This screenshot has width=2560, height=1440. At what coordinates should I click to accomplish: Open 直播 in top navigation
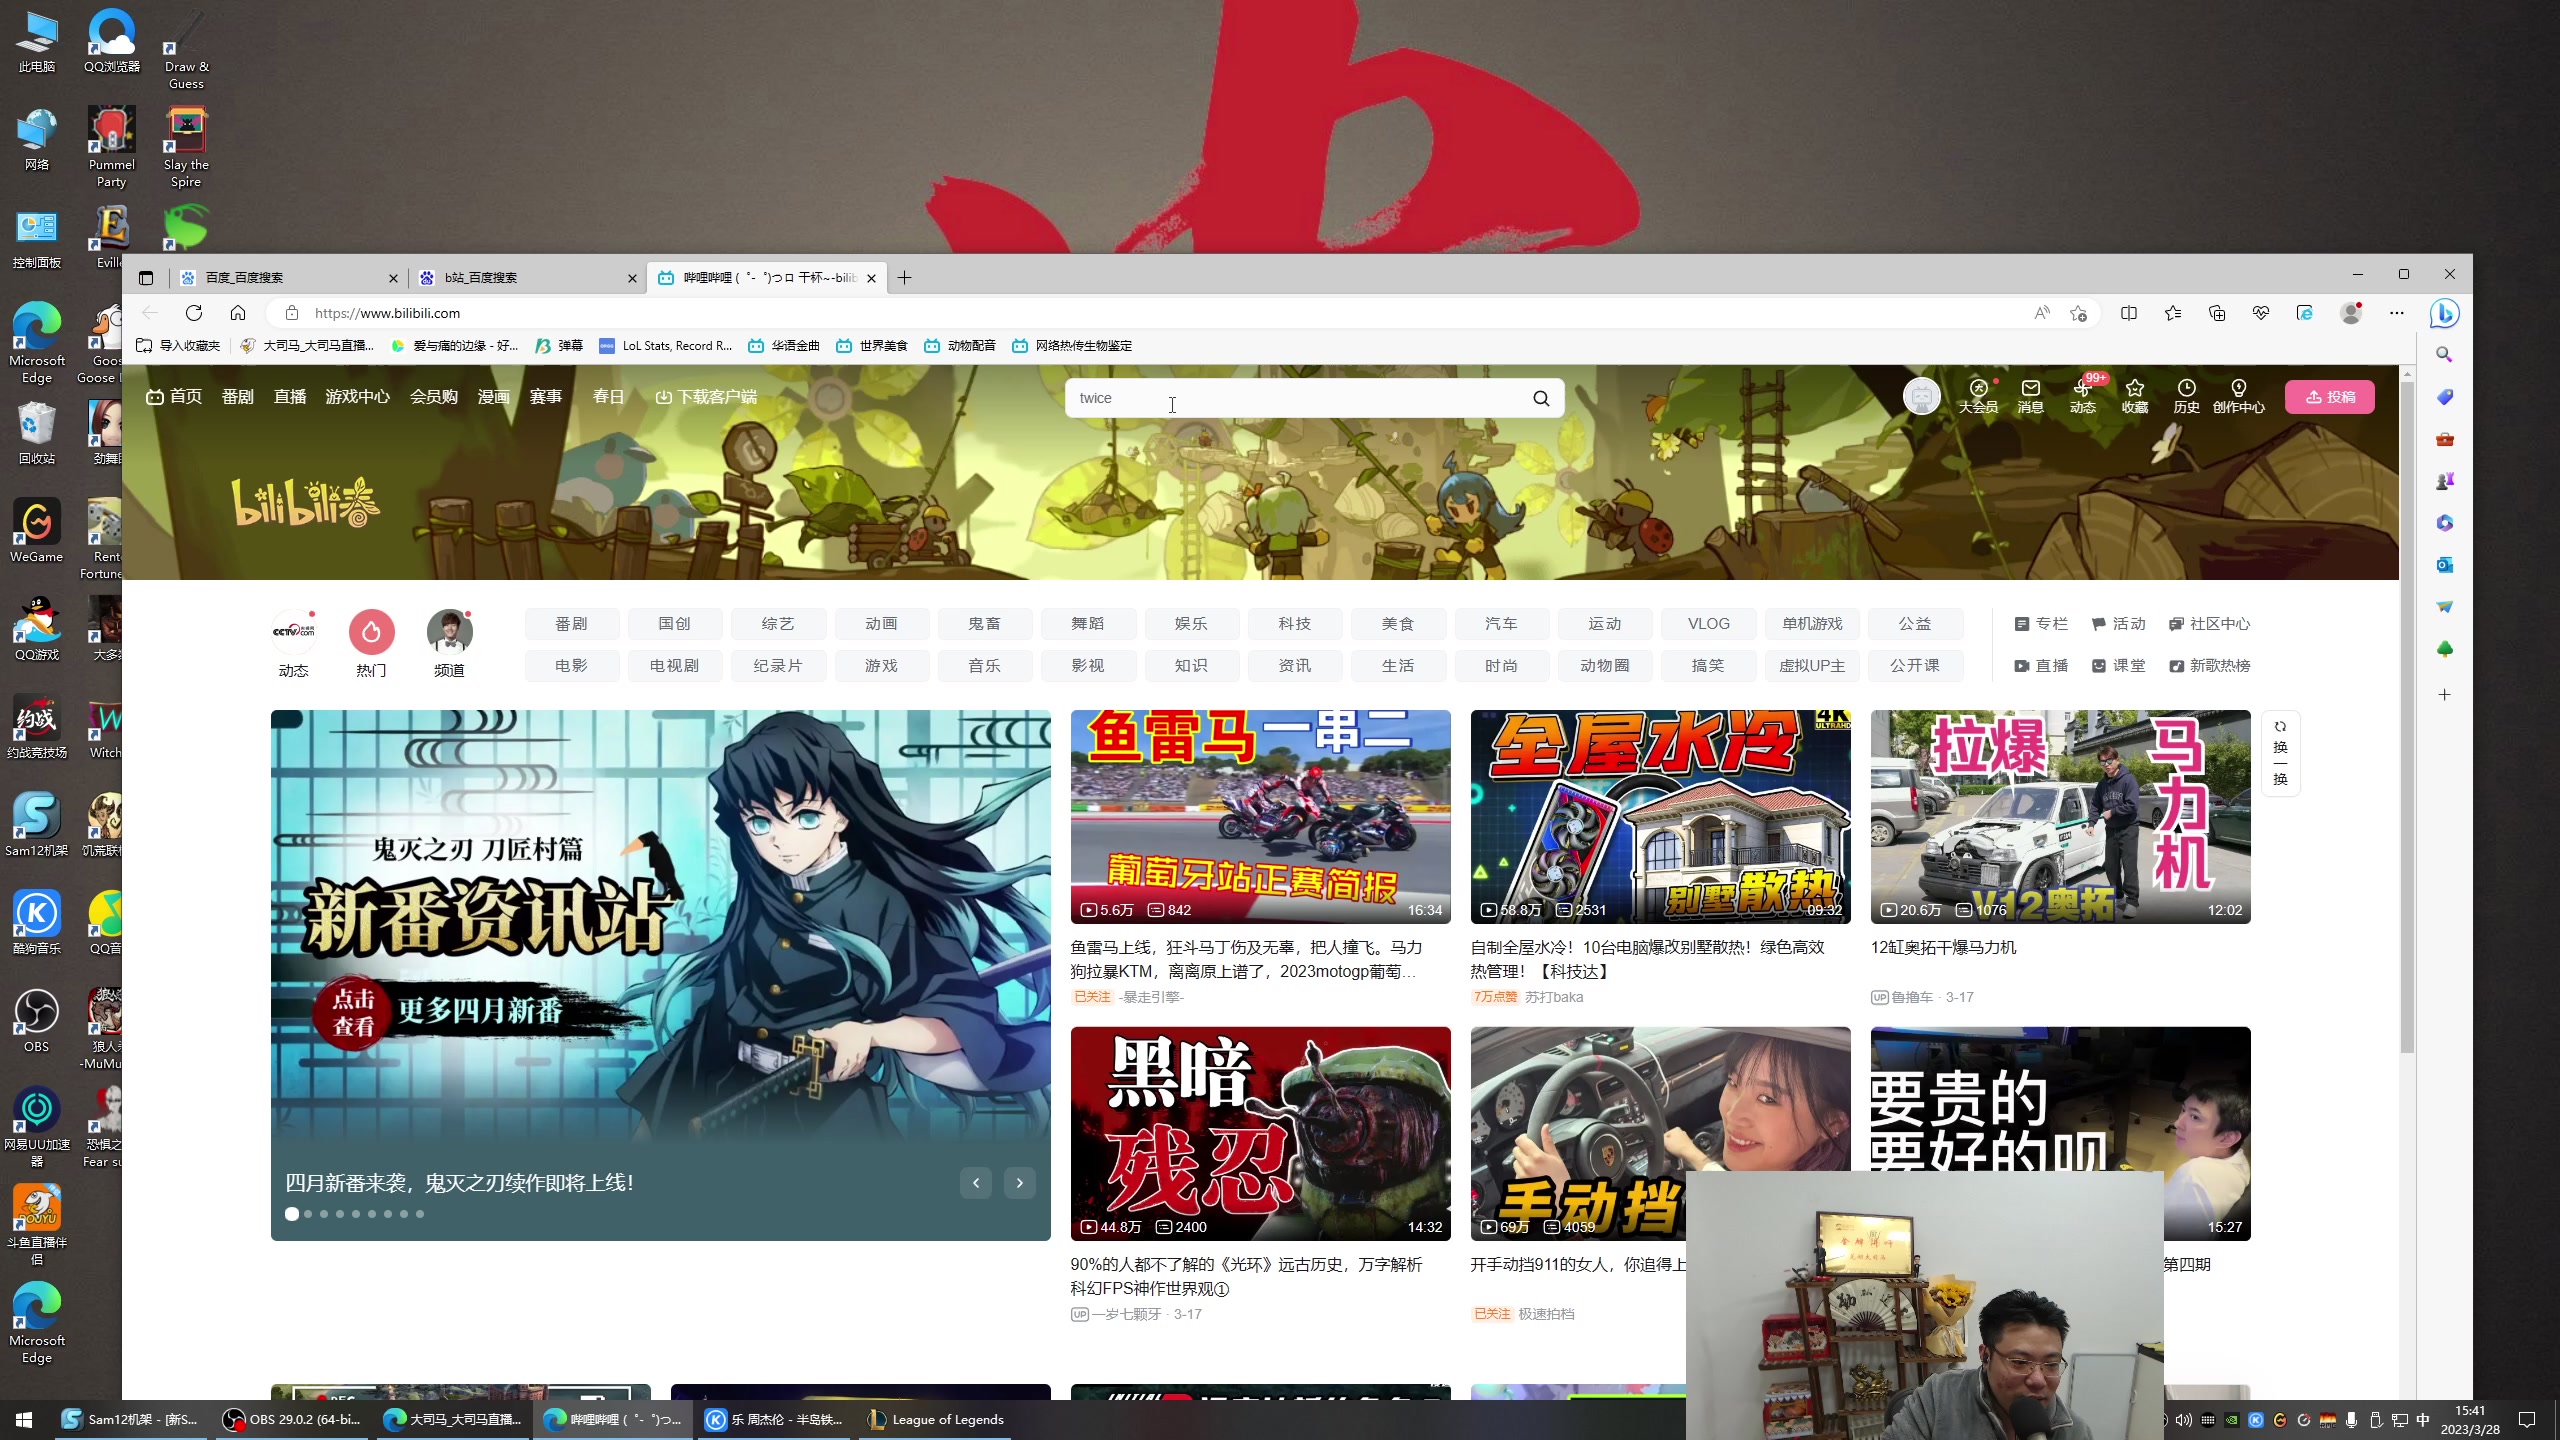tap(290, 397)
